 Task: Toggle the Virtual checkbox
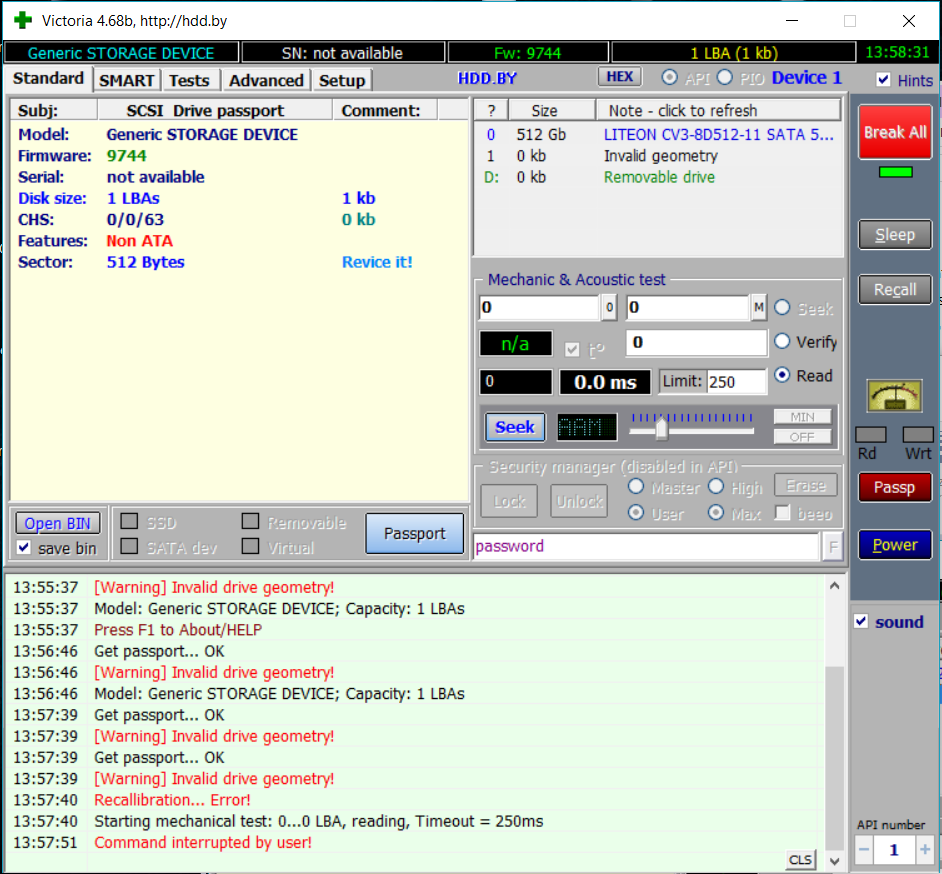point(250,547)
